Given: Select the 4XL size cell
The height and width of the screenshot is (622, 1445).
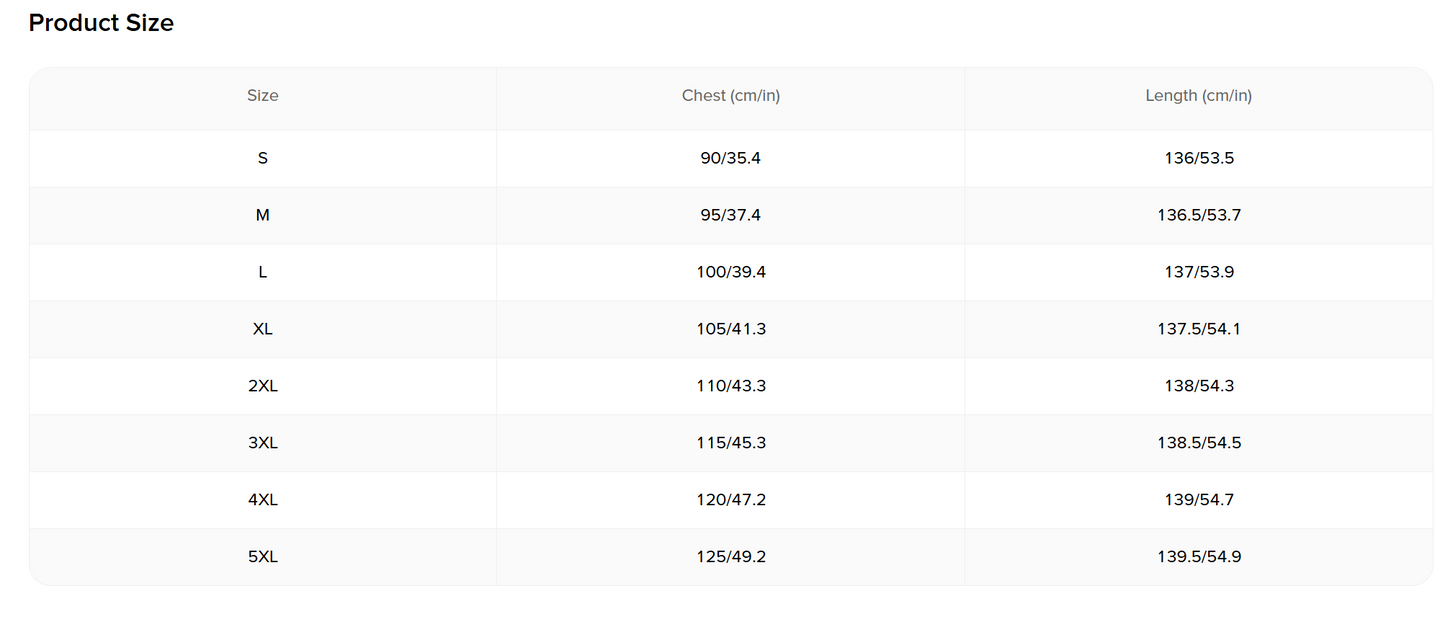Looking at the screenshot, I should coord(263,500).
